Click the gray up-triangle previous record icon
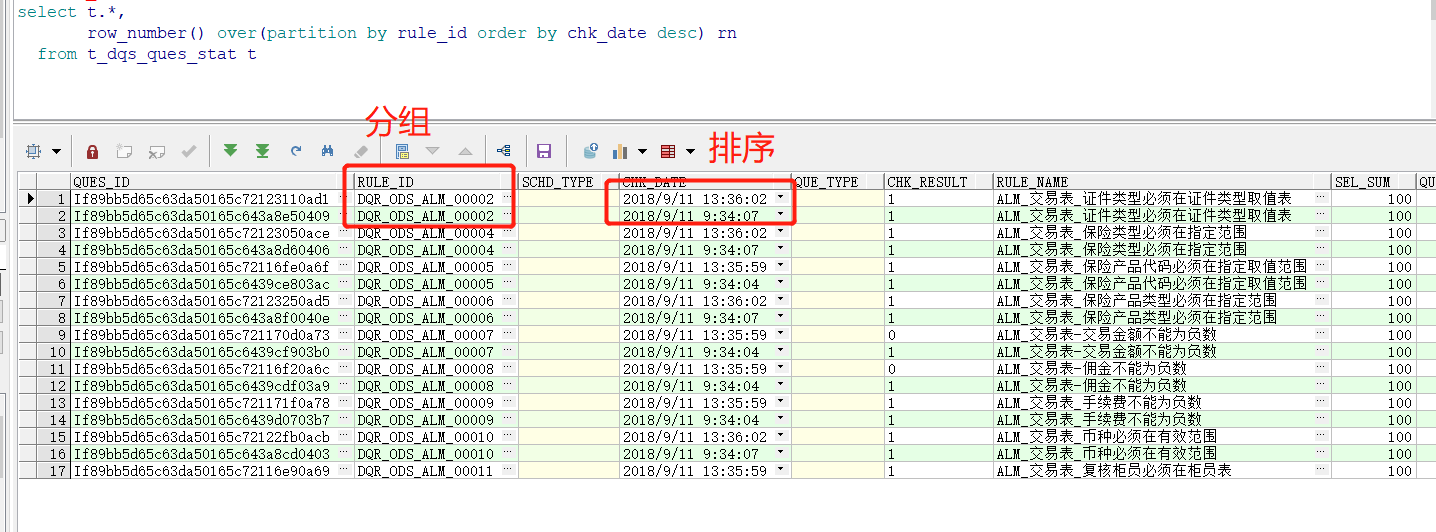Screen dimensions: 1436x532 465,151
